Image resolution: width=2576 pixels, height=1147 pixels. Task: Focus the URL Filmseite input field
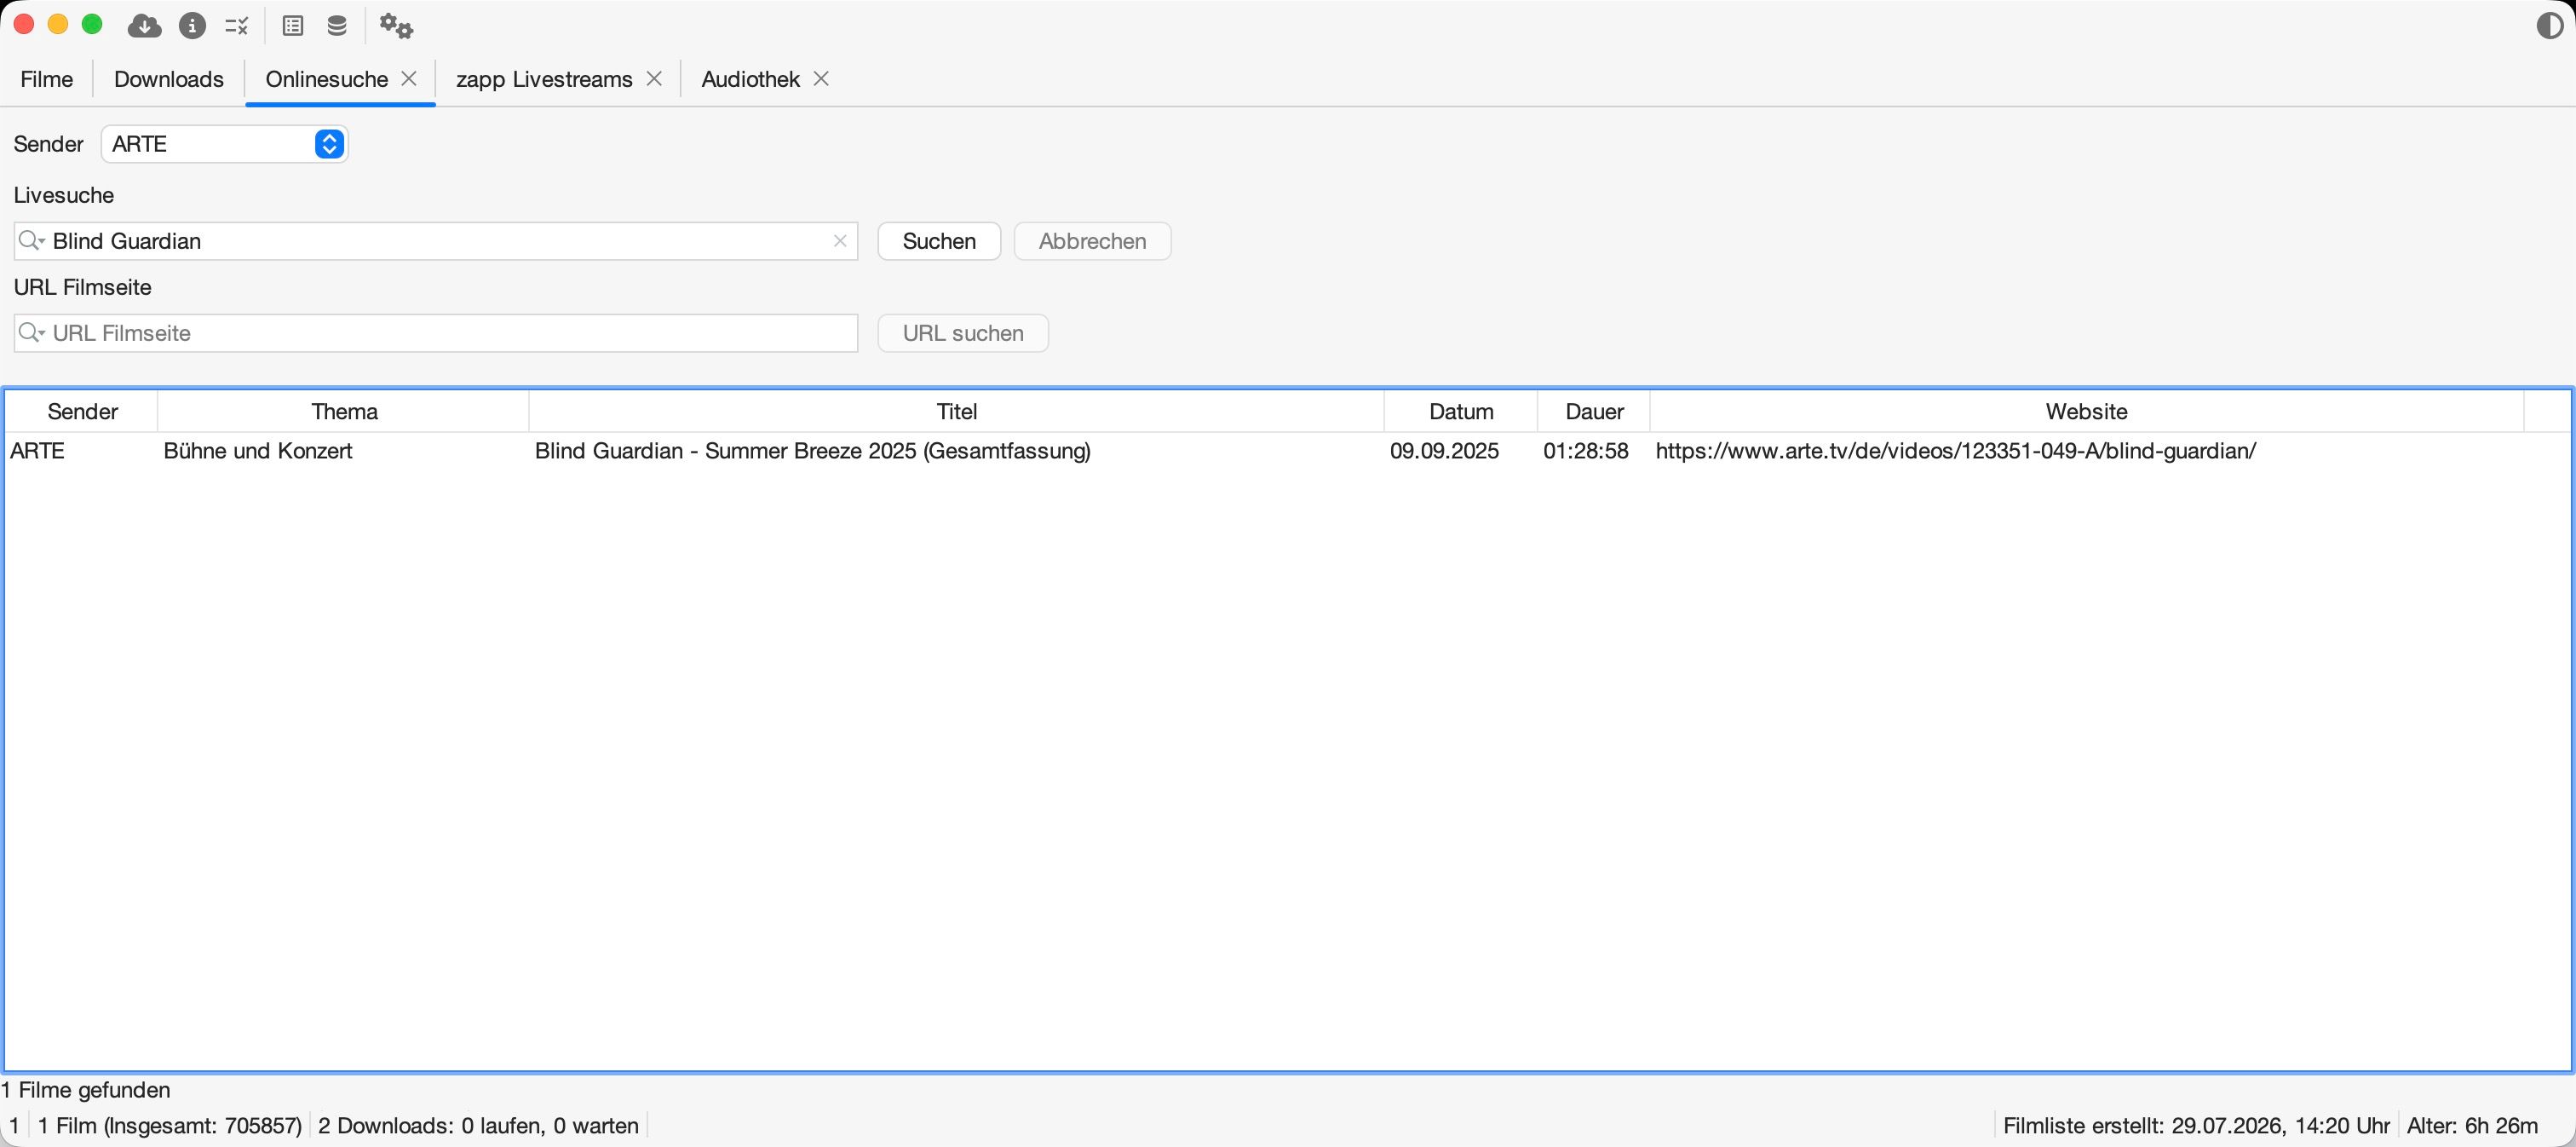click(436, 333)
